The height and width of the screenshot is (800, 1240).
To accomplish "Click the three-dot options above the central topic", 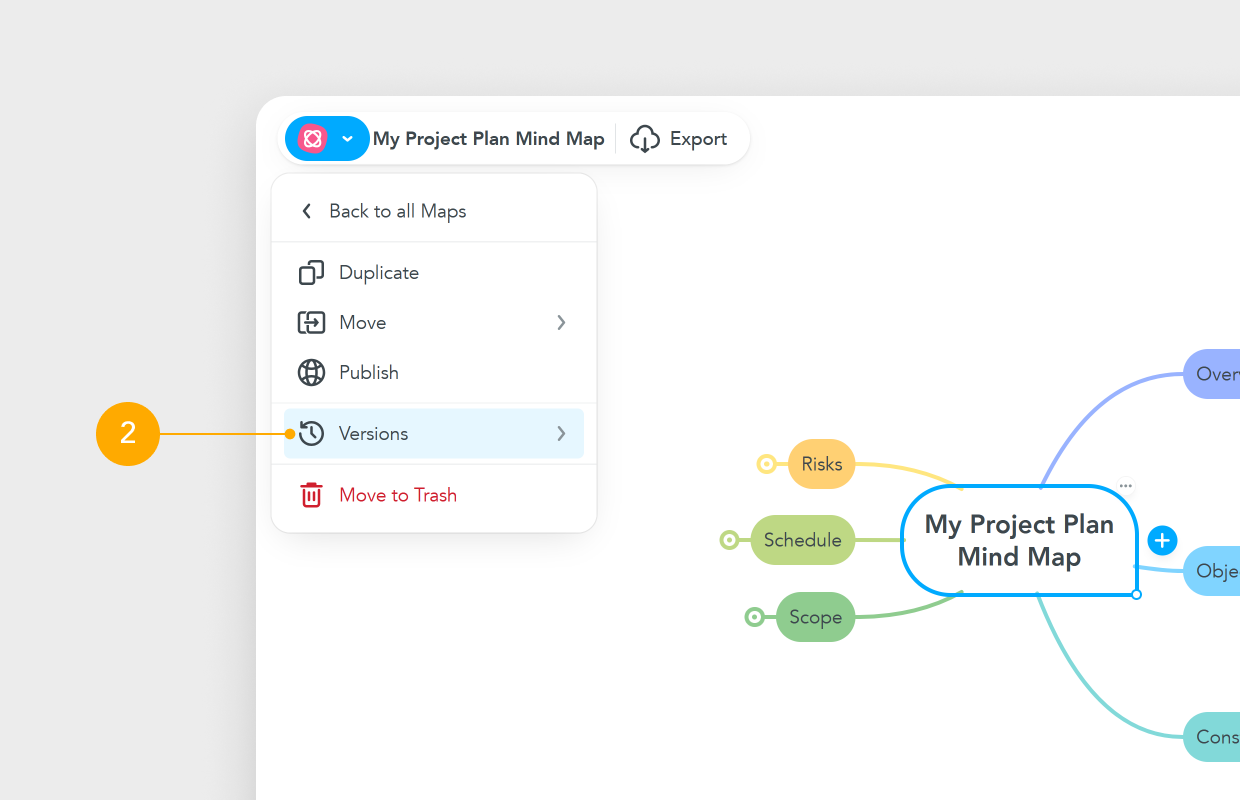I will tap(1125, 486).
